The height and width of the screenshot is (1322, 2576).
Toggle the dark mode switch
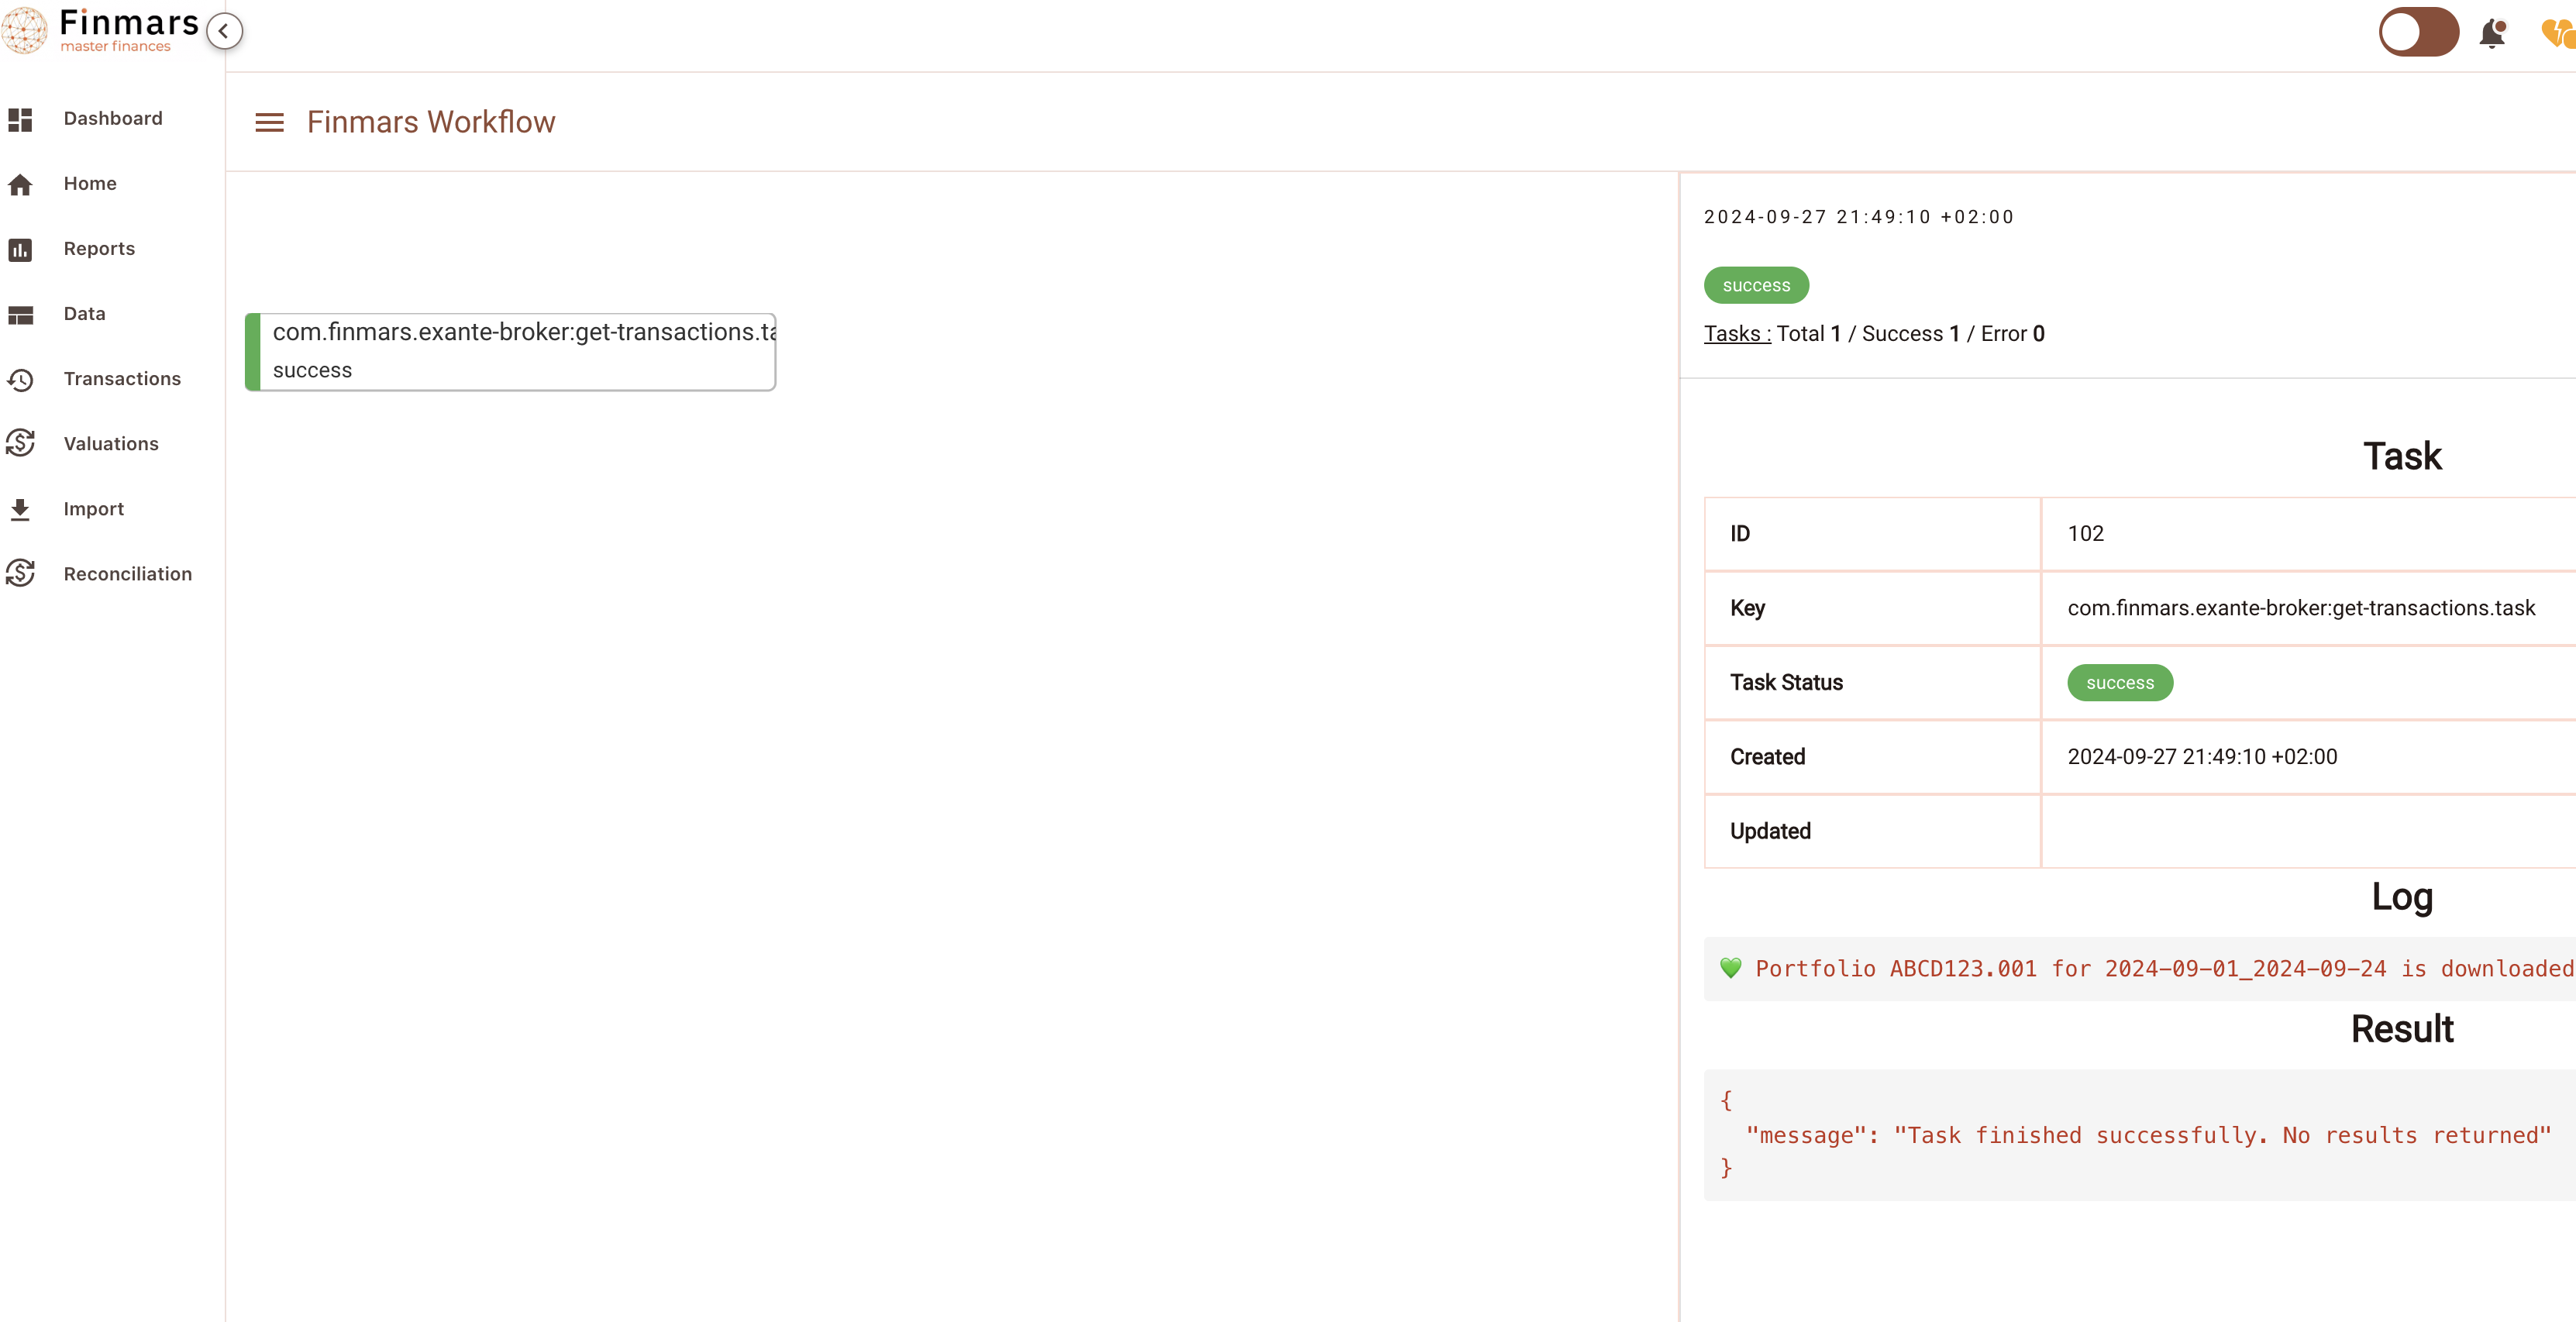[x=2417, y=32]
